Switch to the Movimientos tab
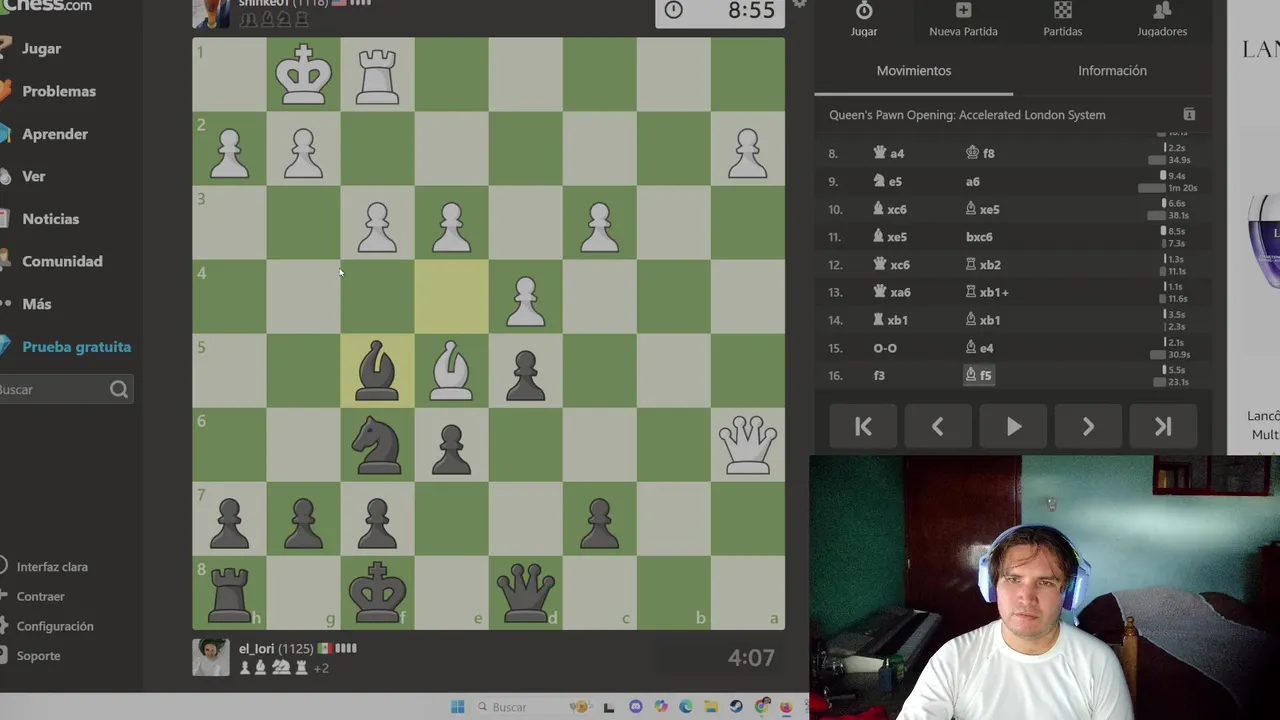The image size is (1280, 720). [x=914, y=71]
